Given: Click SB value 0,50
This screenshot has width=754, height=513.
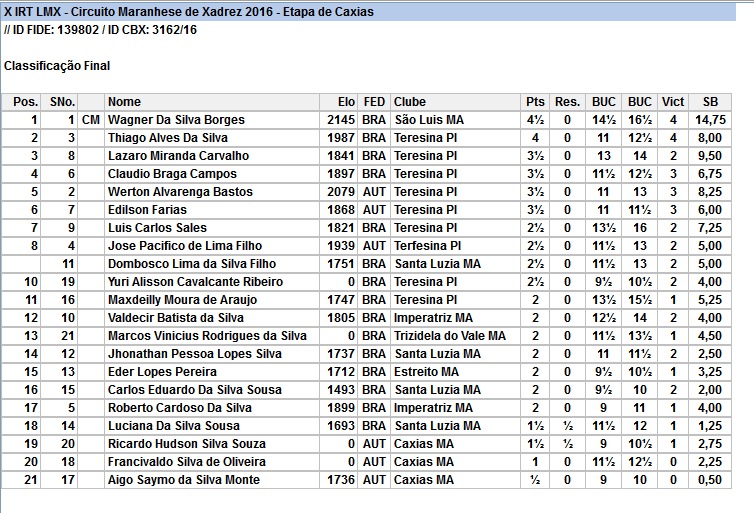Looking at the screenshot, I should click(x=710, y=480).
